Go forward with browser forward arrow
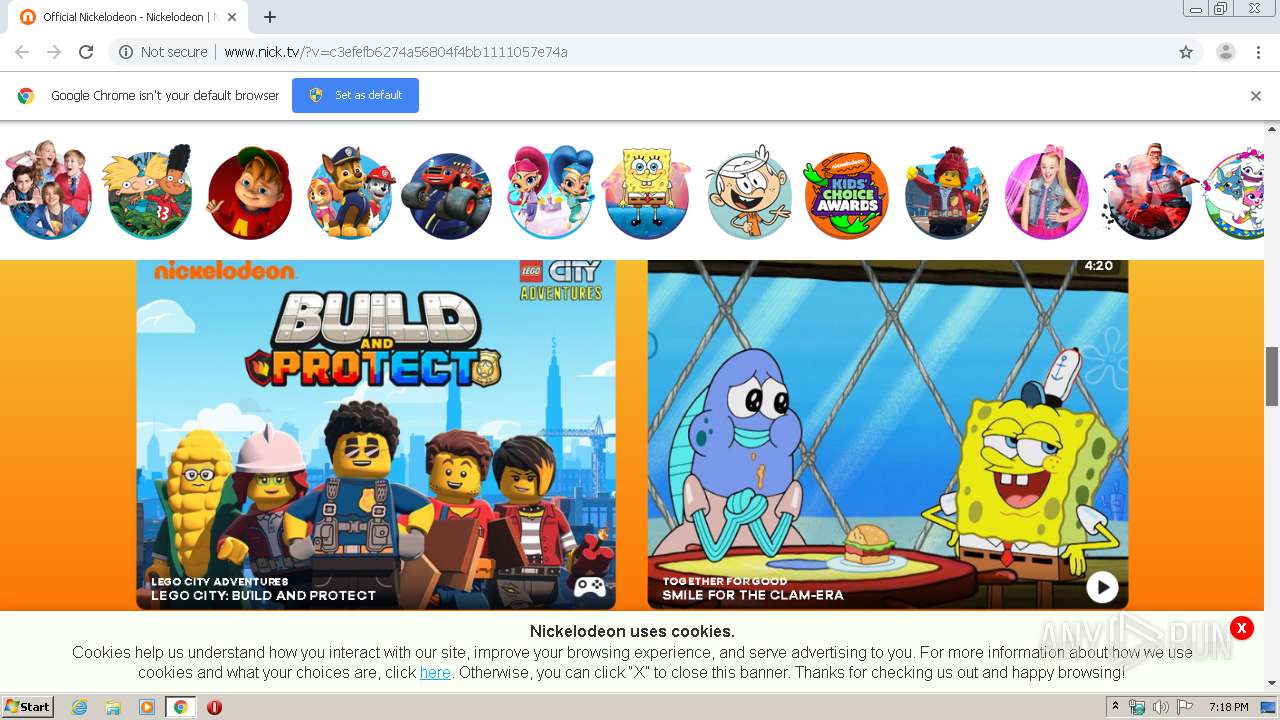Viewport: 1280px width, 720px height. coord(54,52)
